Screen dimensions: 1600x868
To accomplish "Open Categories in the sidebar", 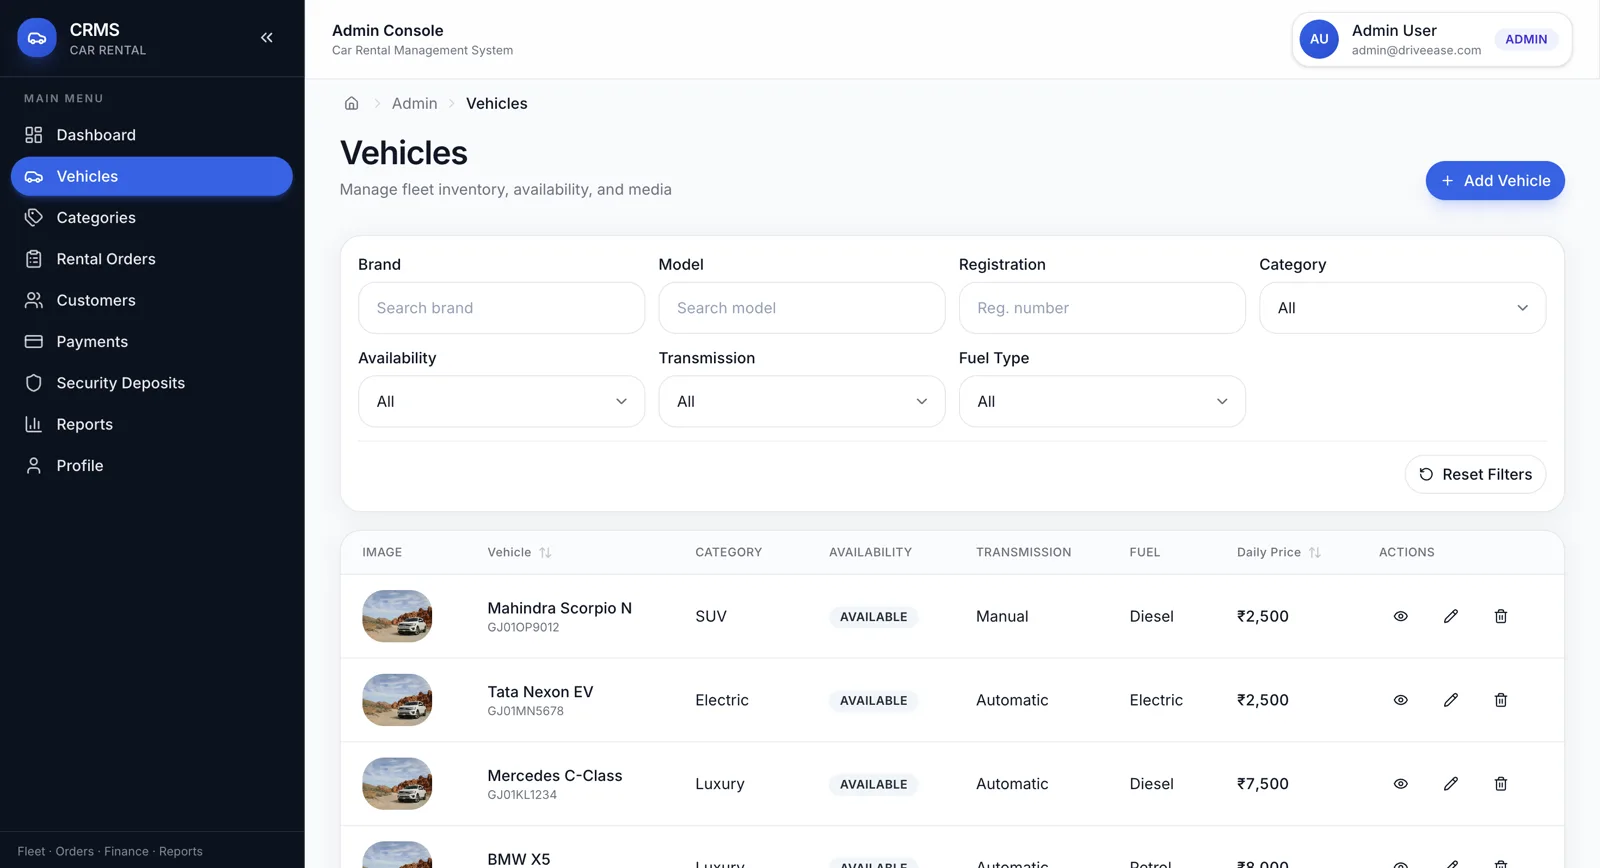I will (152, 217).
